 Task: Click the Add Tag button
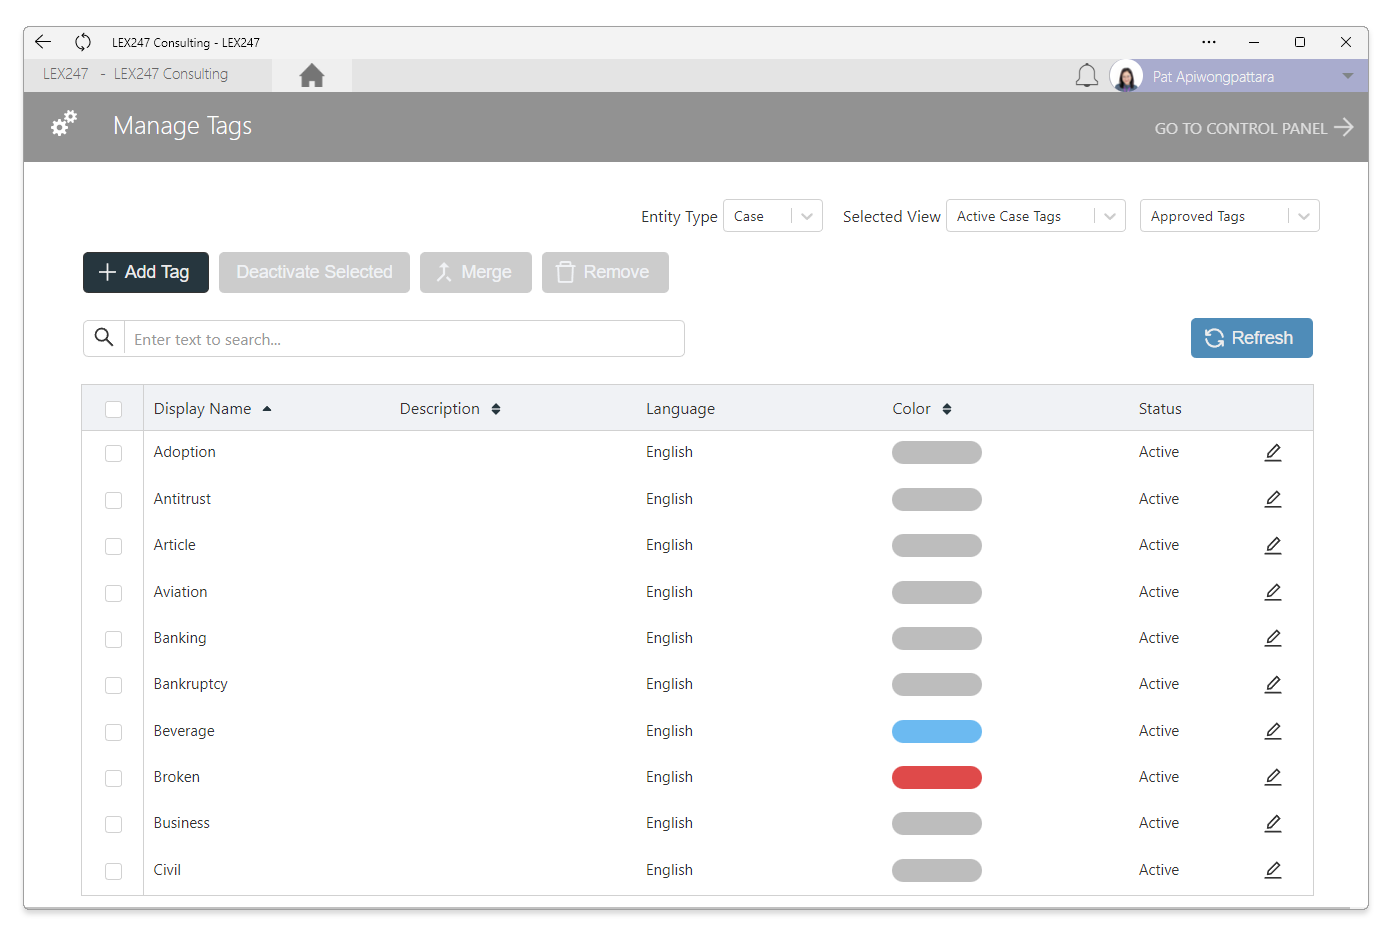(146, 272)
